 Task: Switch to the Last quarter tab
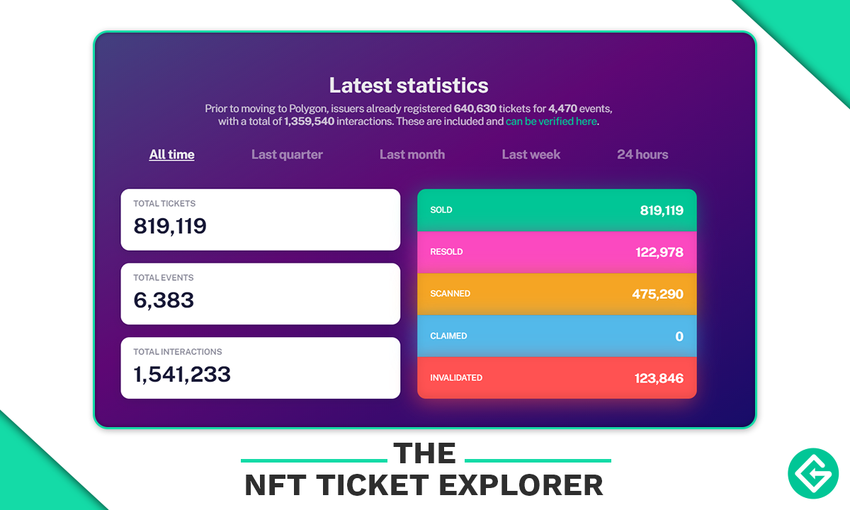tap(287, 155)
